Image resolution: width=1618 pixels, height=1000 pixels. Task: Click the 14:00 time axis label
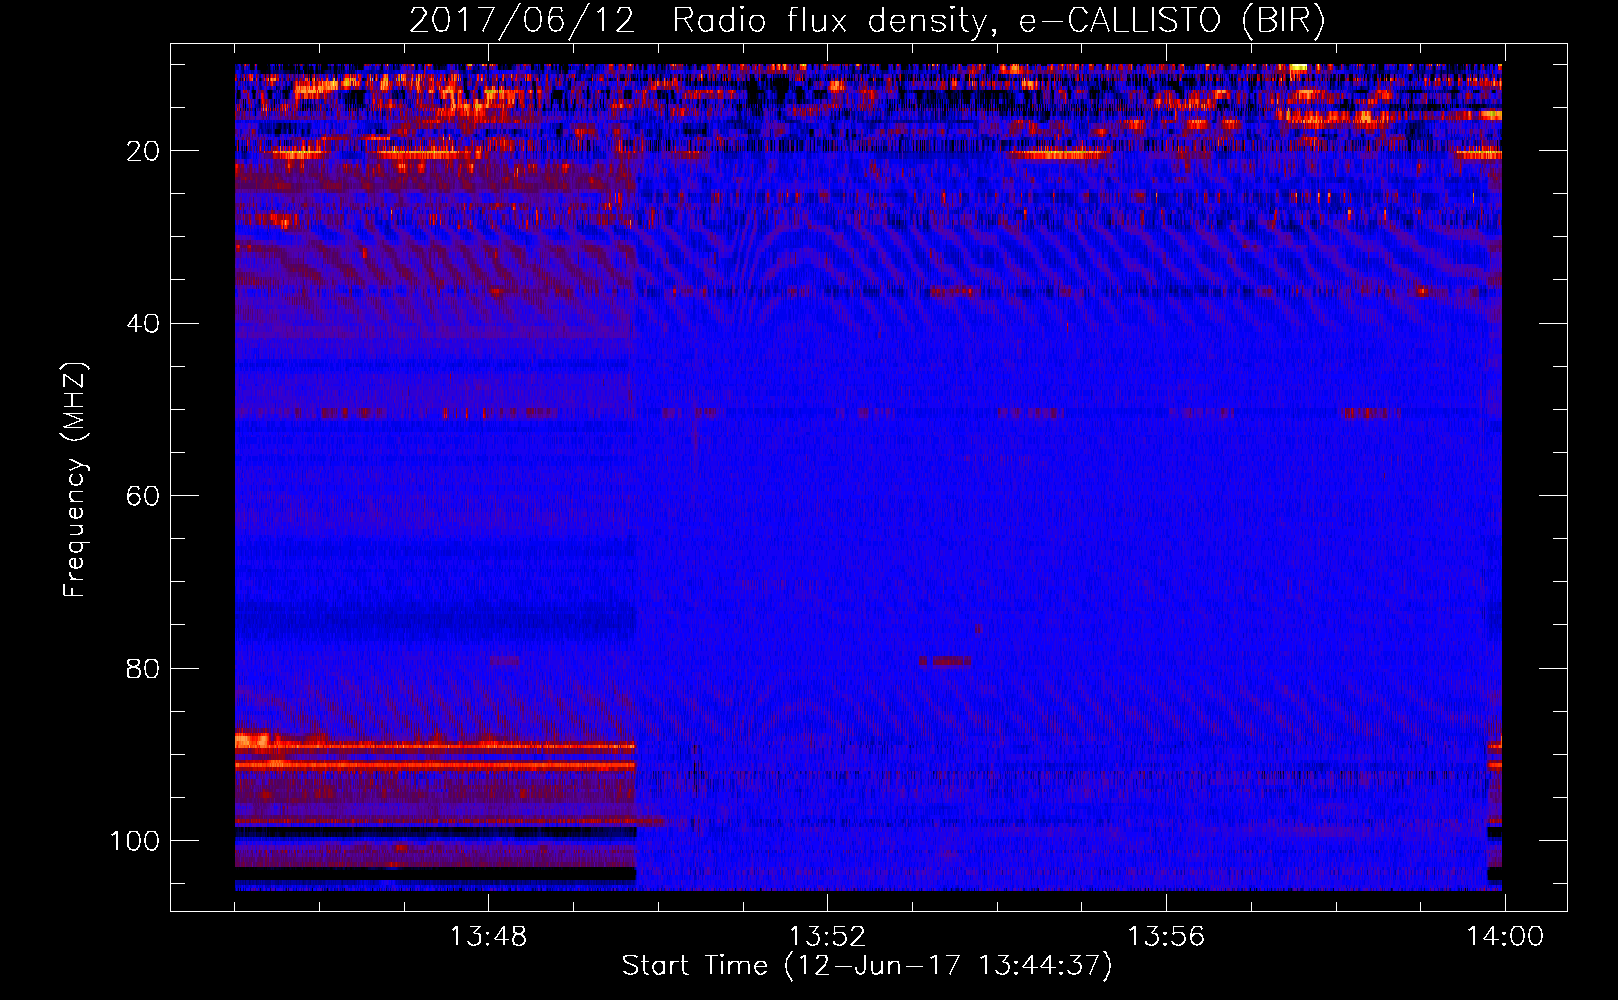pyautogui.click(x=1505, y=937)
